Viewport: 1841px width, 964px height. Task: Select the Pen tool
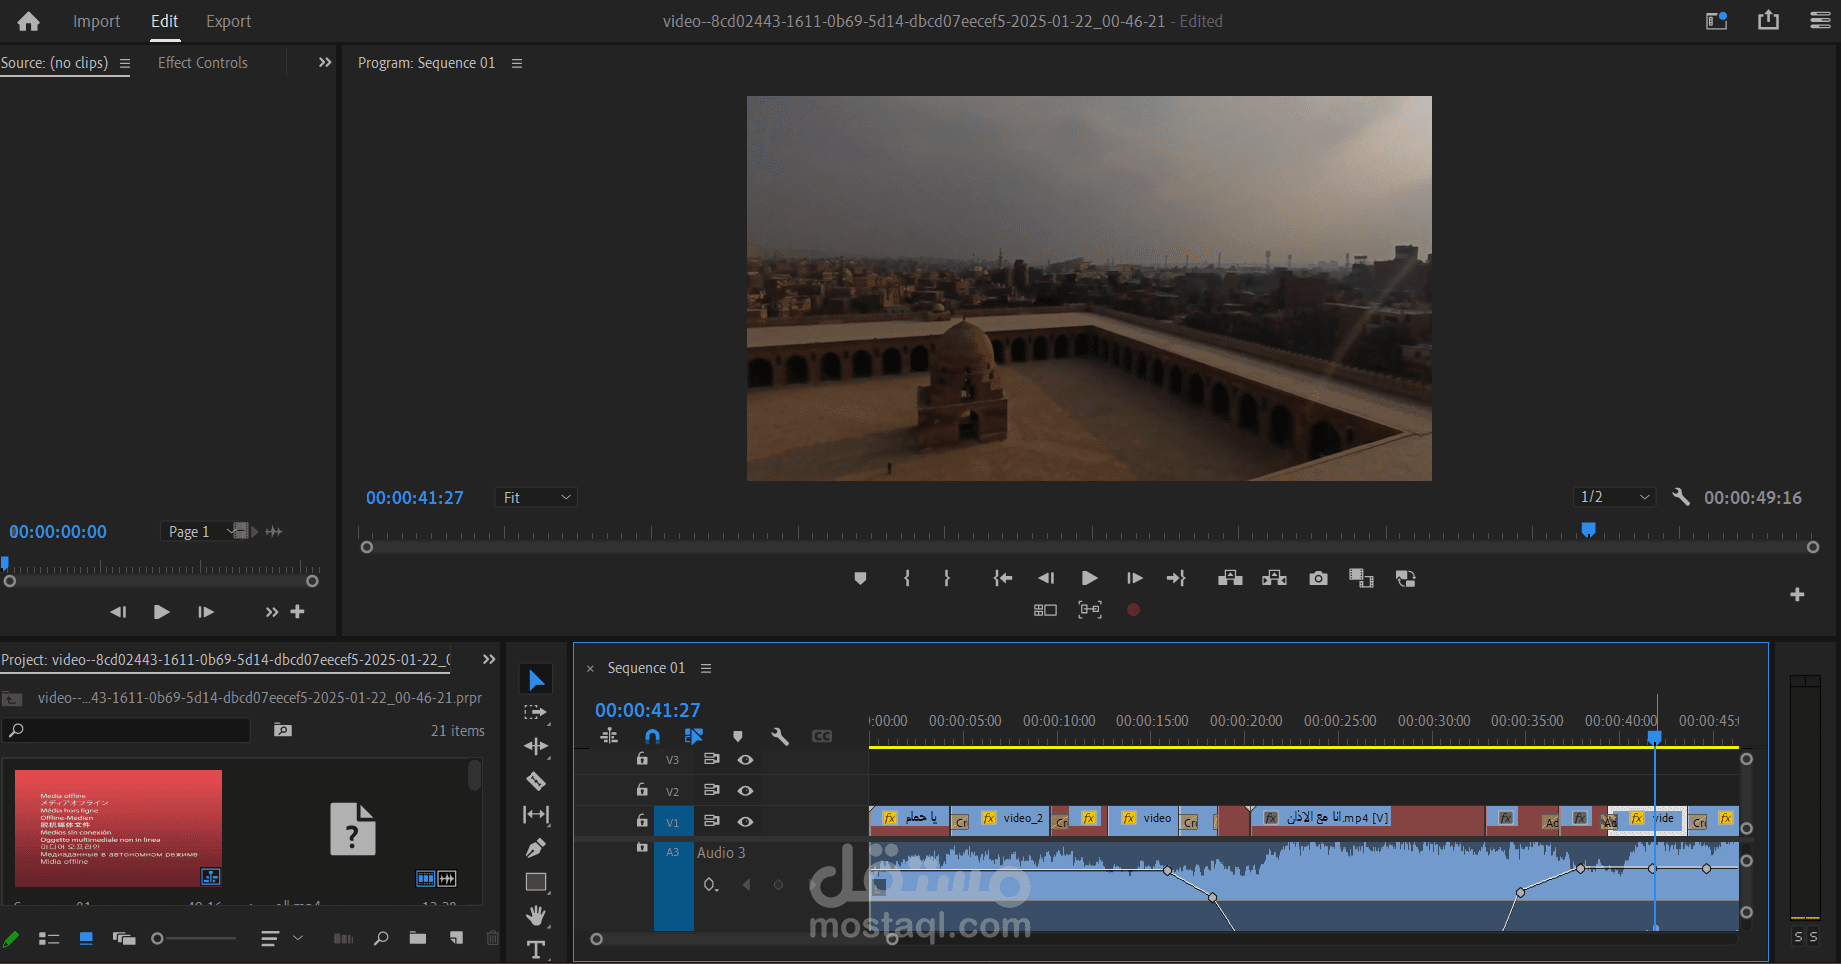(536, 848)
